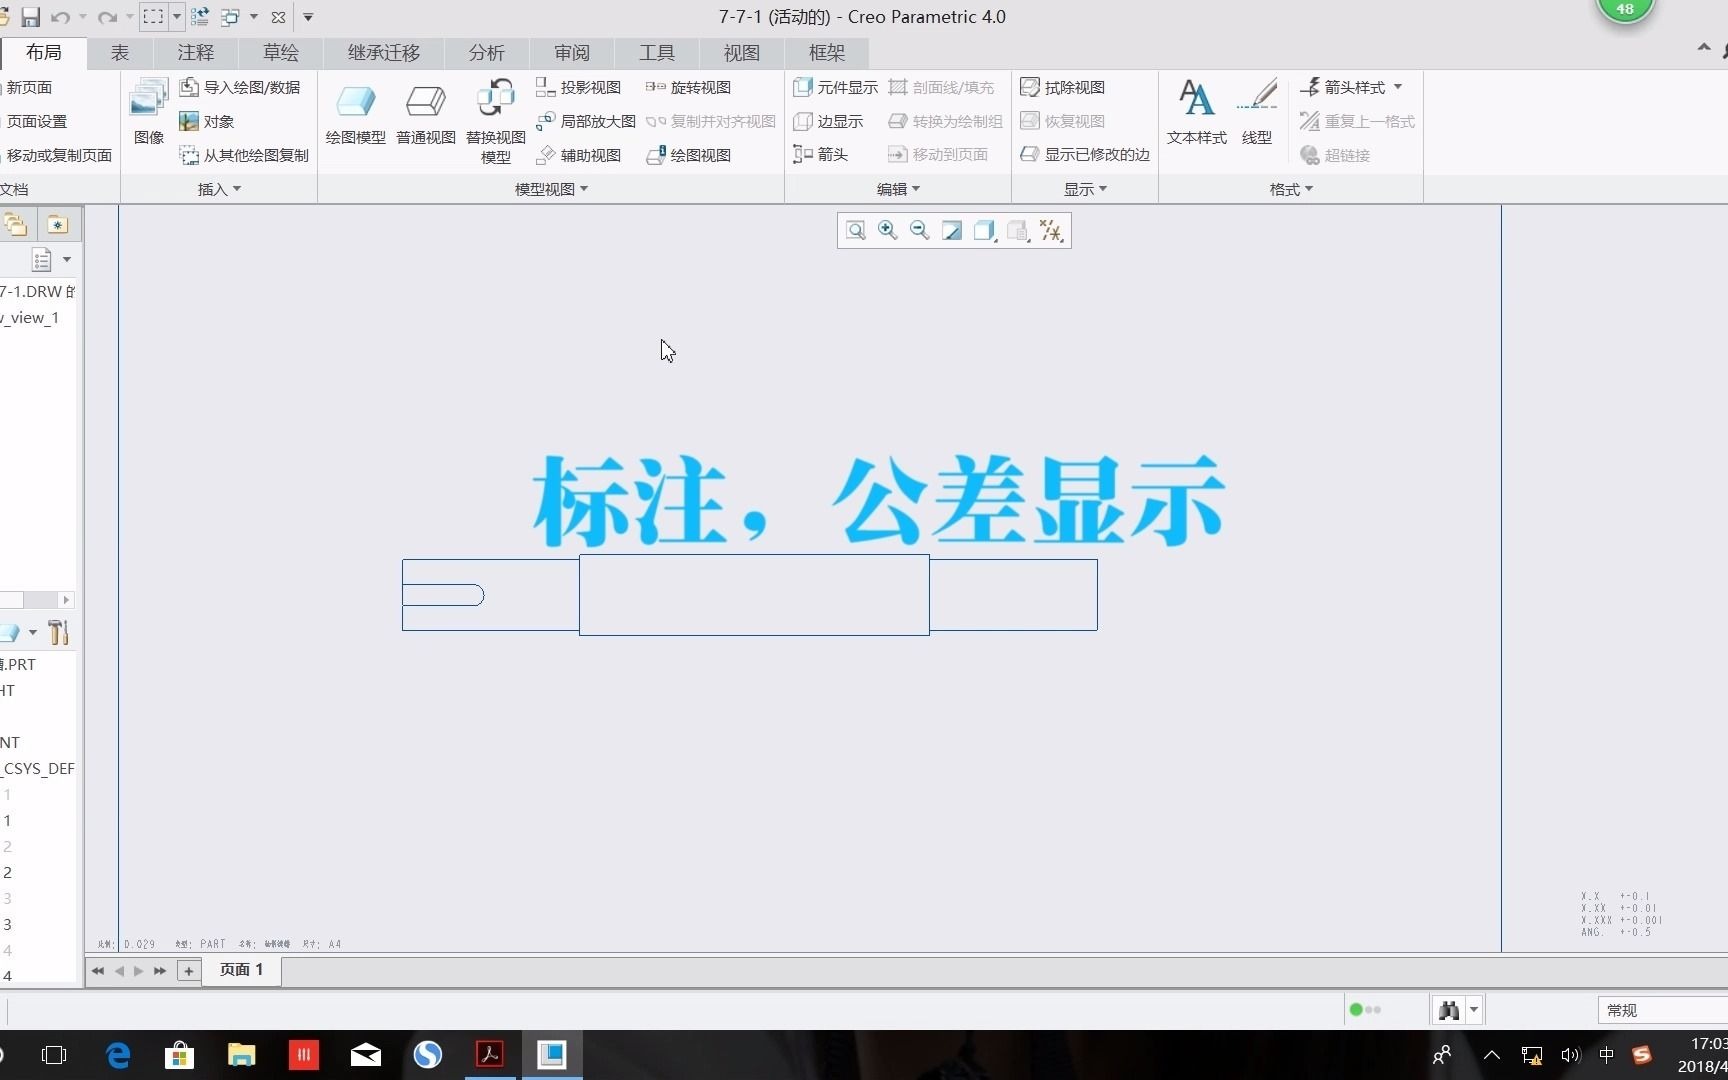Image resolution: width=1728 pixels, height=1080 pixels.
Task: Click 页面设置 to open page setup
Action: tap(38, 121)
